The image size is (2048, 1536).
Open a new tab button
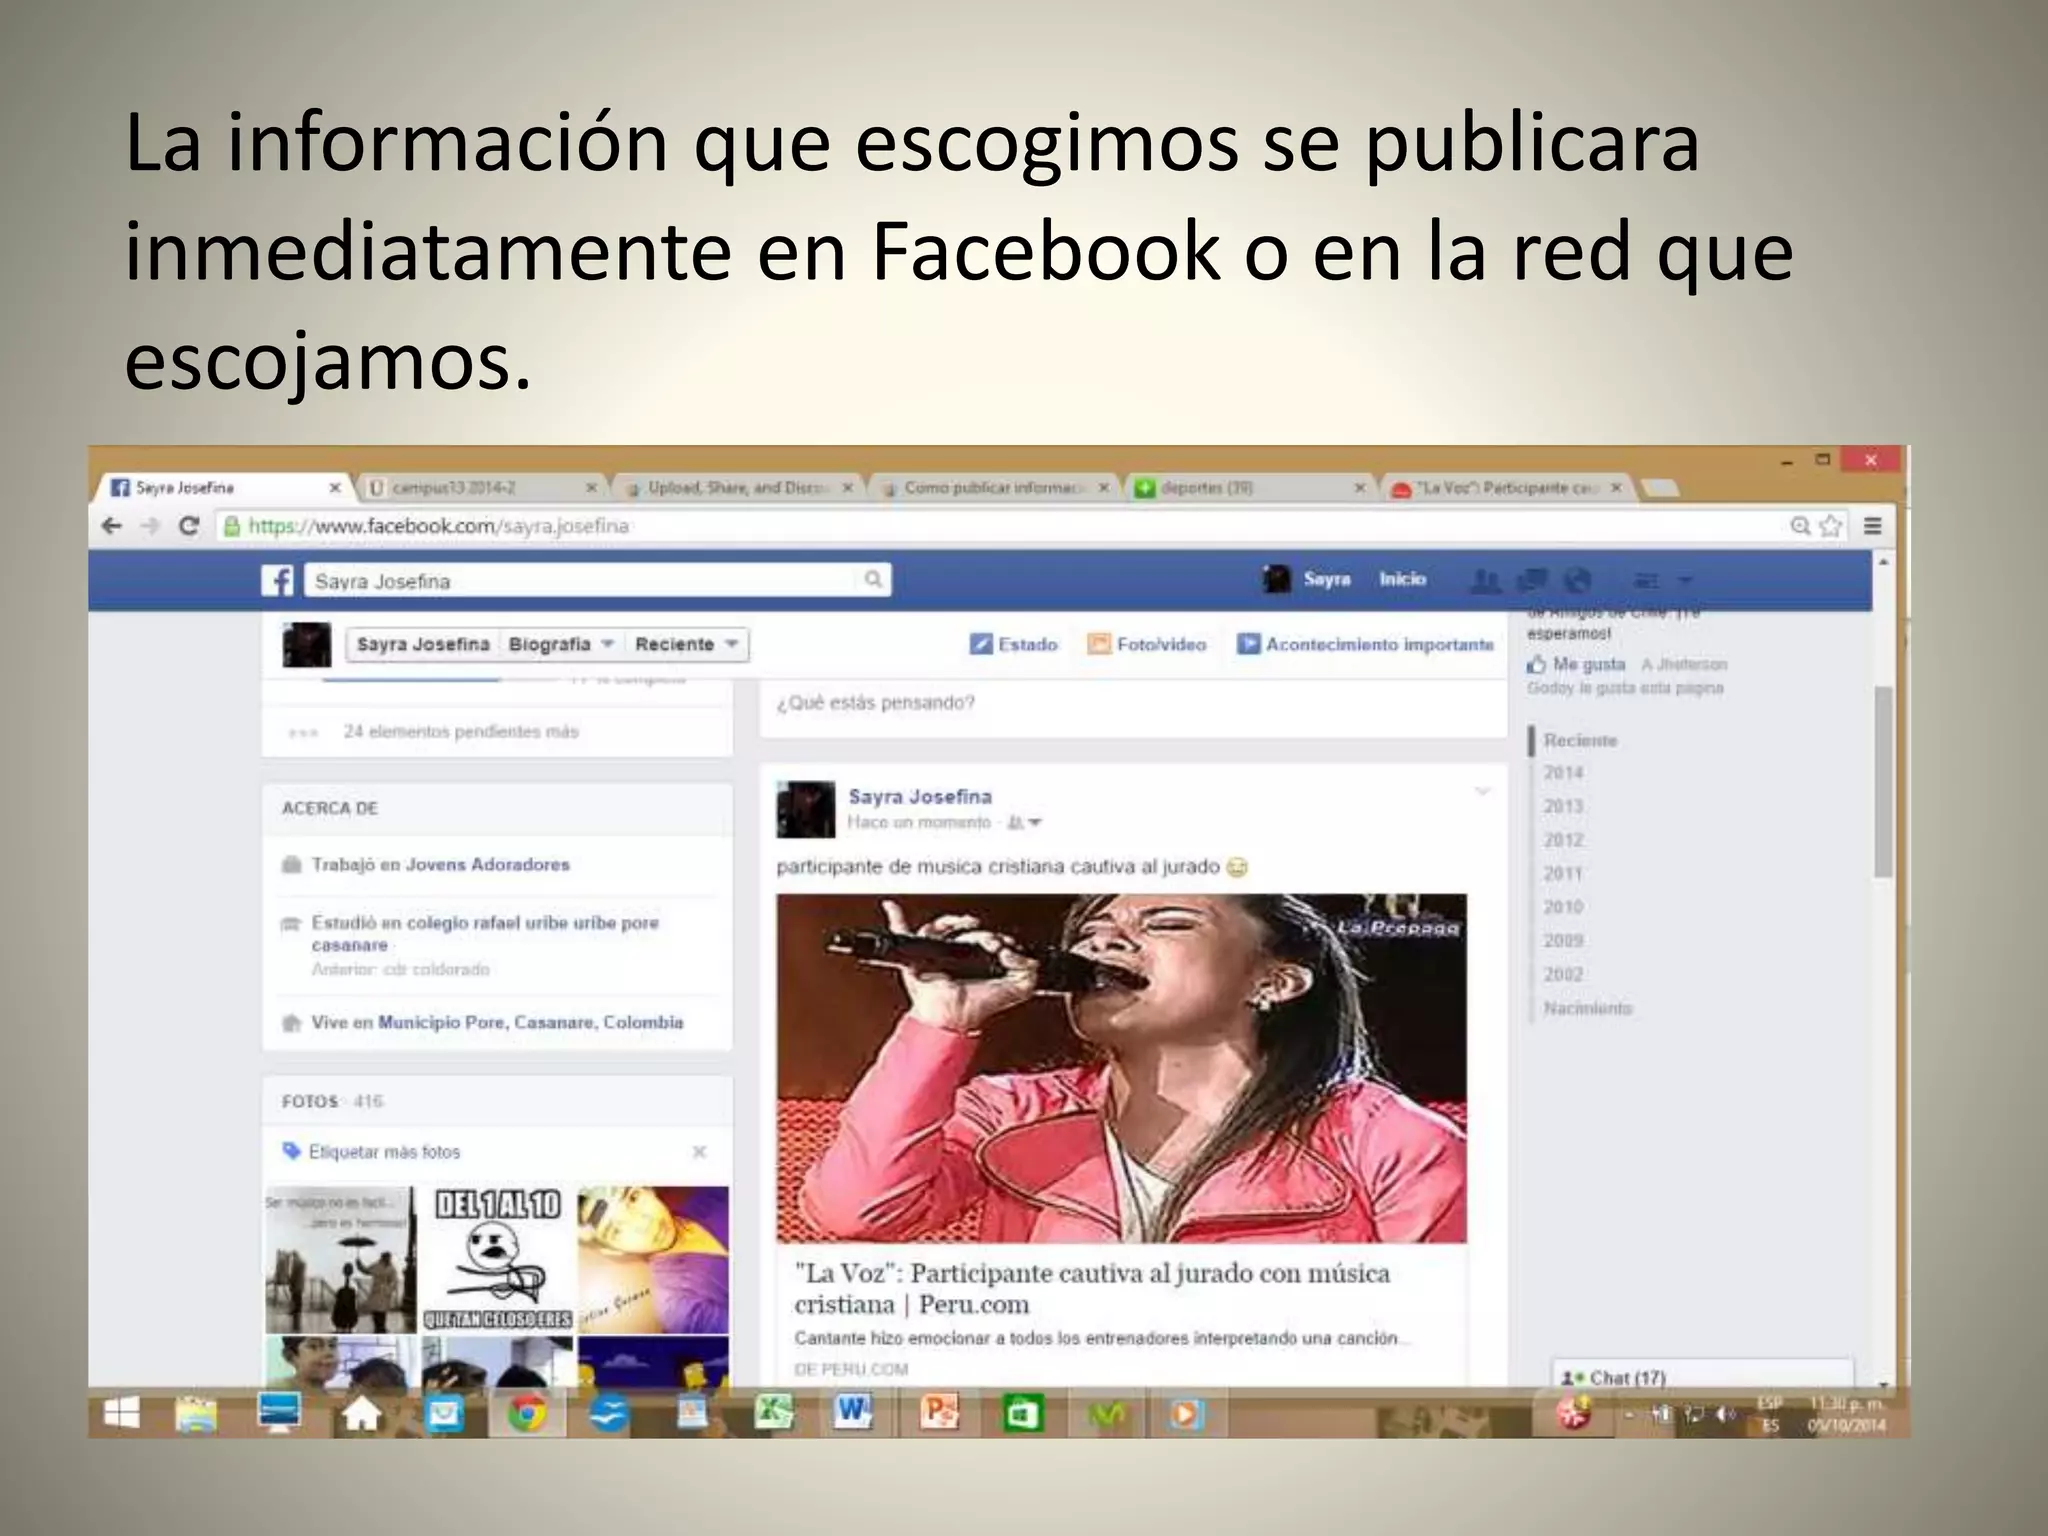1660,488
